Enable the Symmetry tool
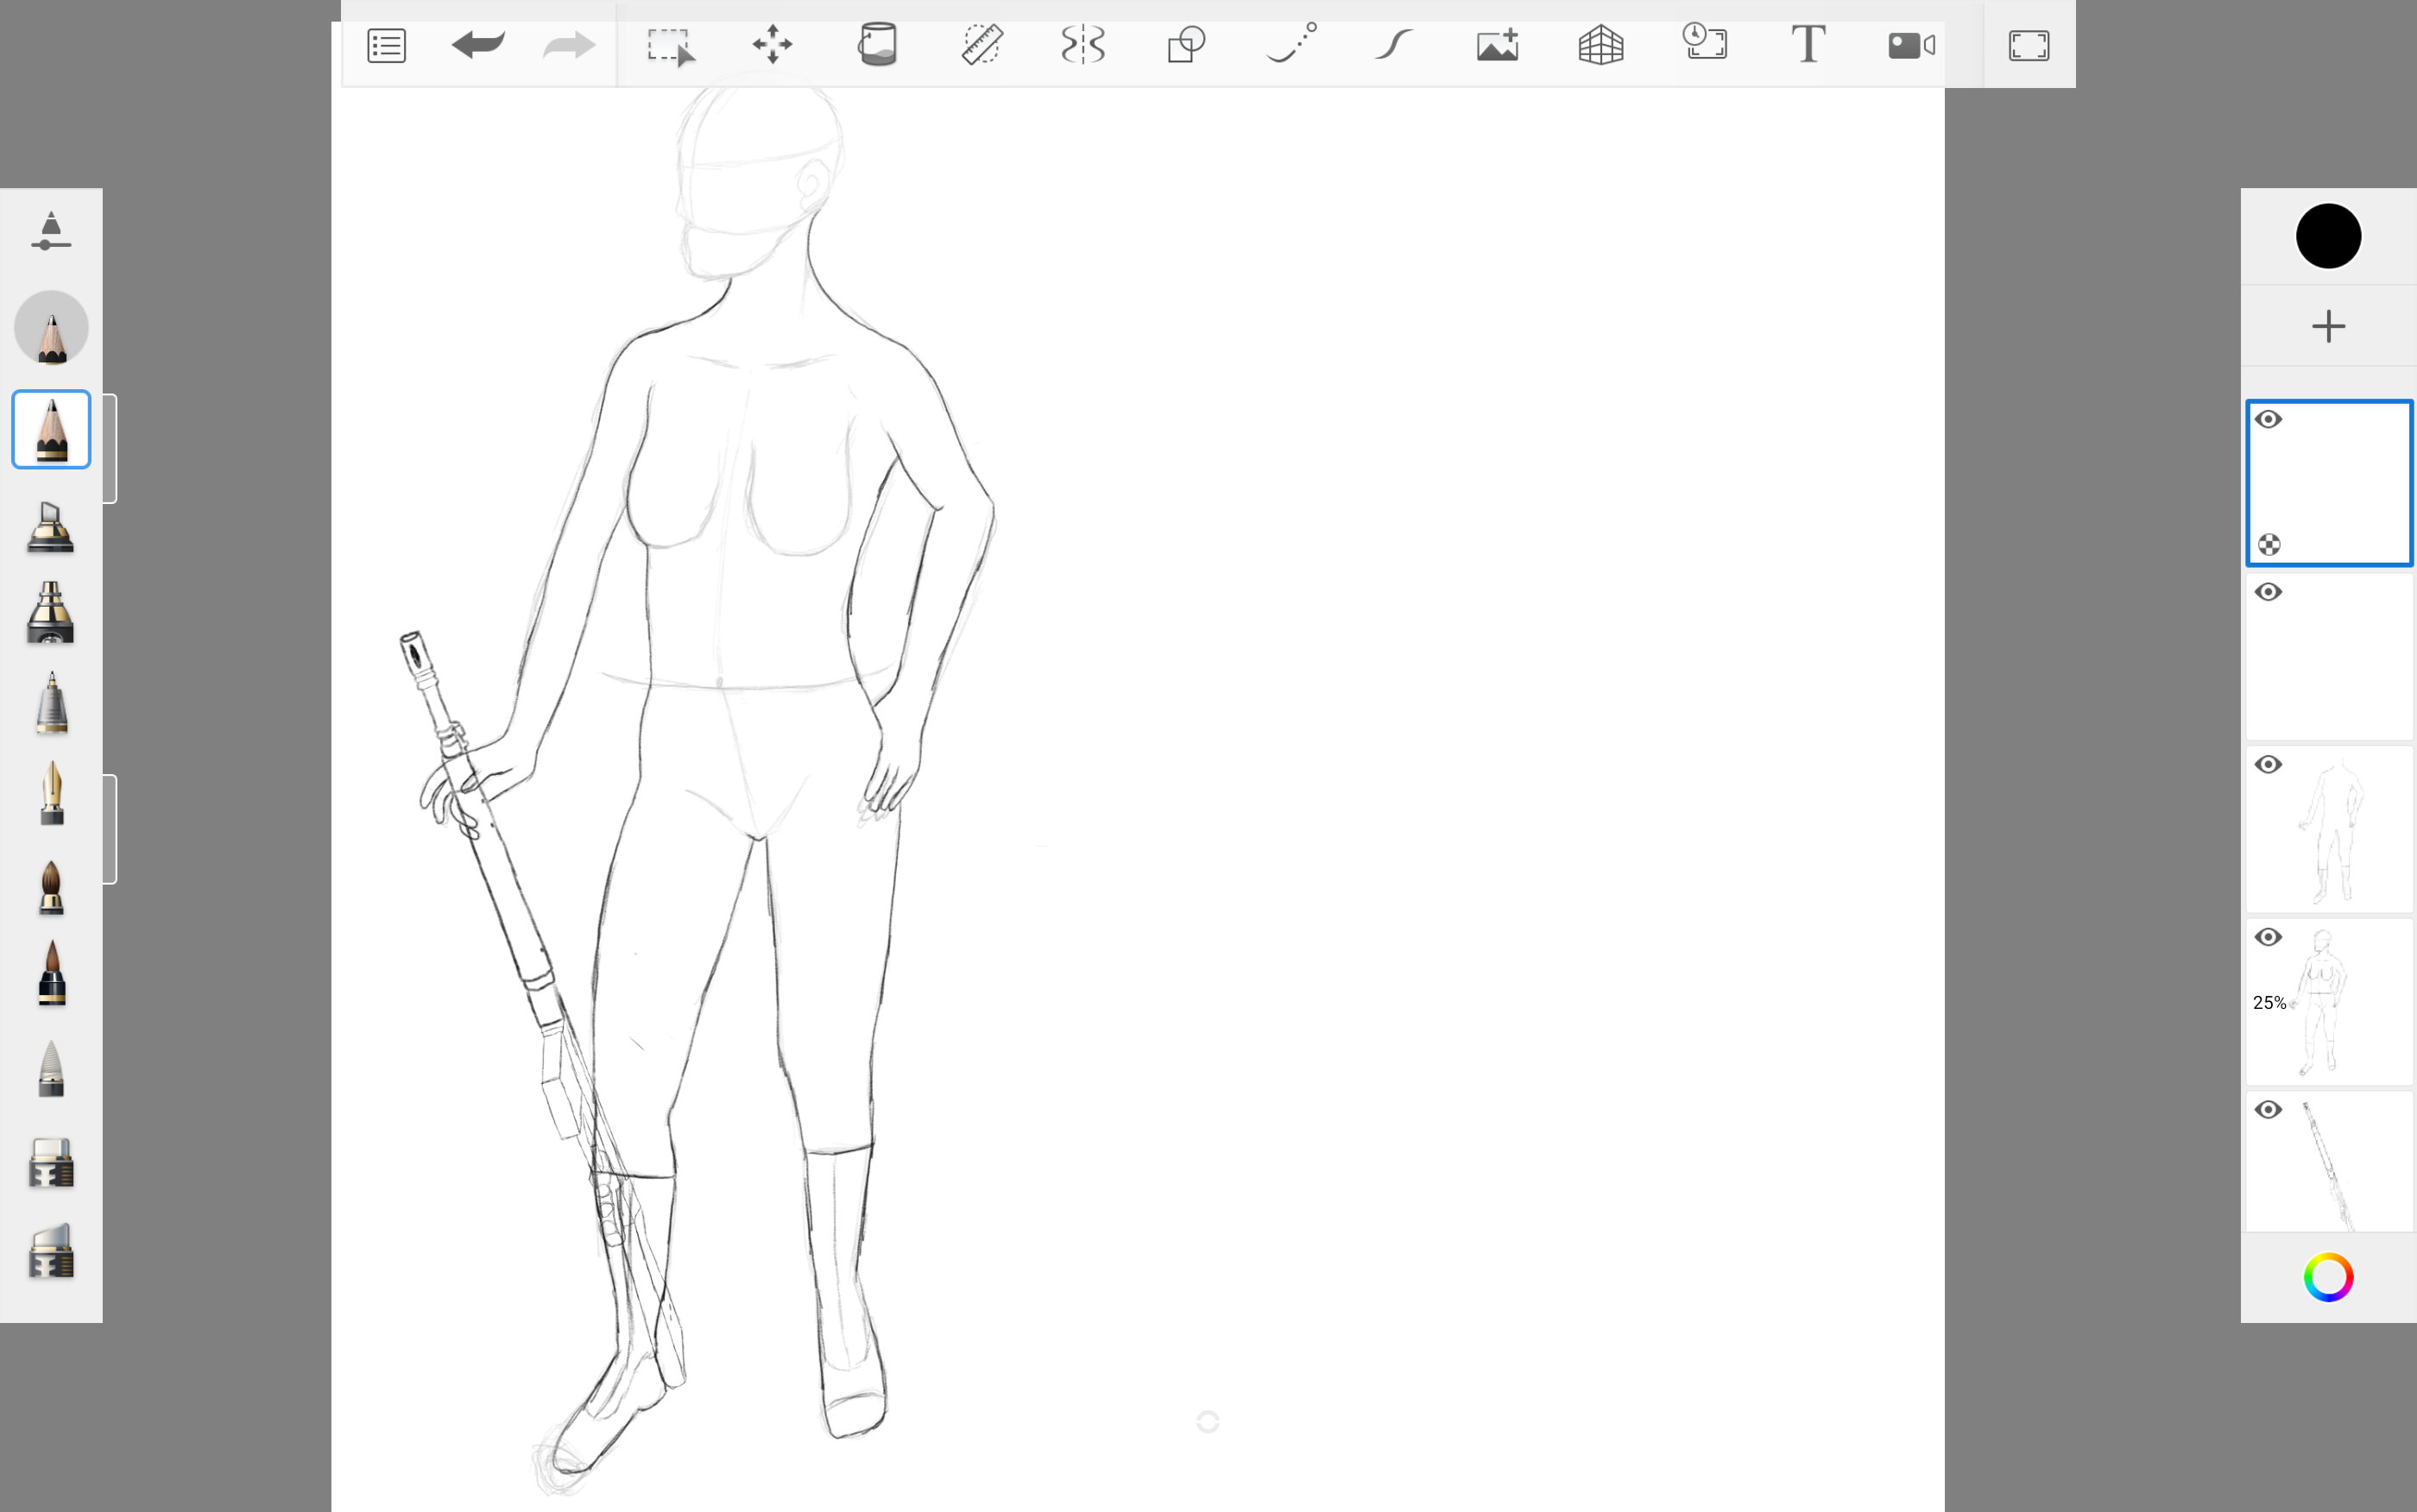The height and width of the screenshot is (1512, 2417). (1083, 45)
